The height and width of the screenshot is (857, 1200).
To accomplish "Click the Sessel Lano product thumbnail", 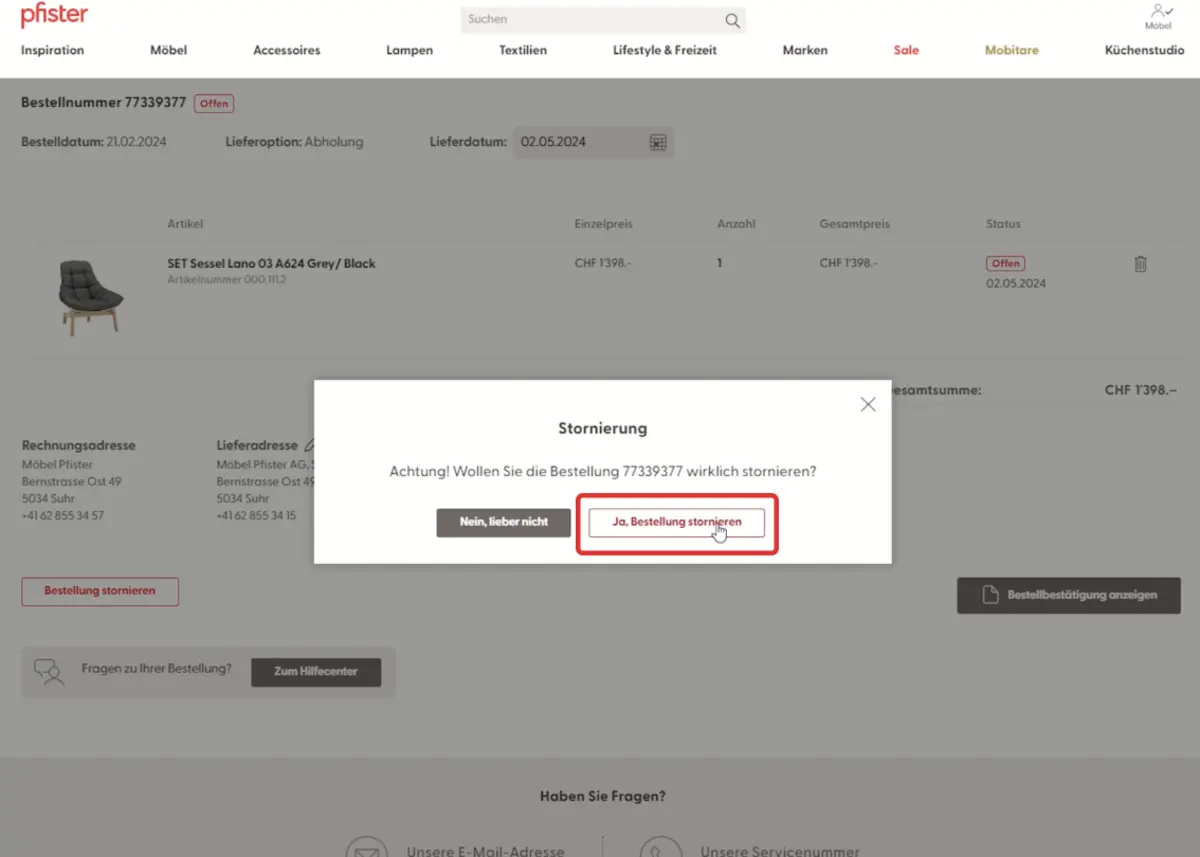I will 90,296.
